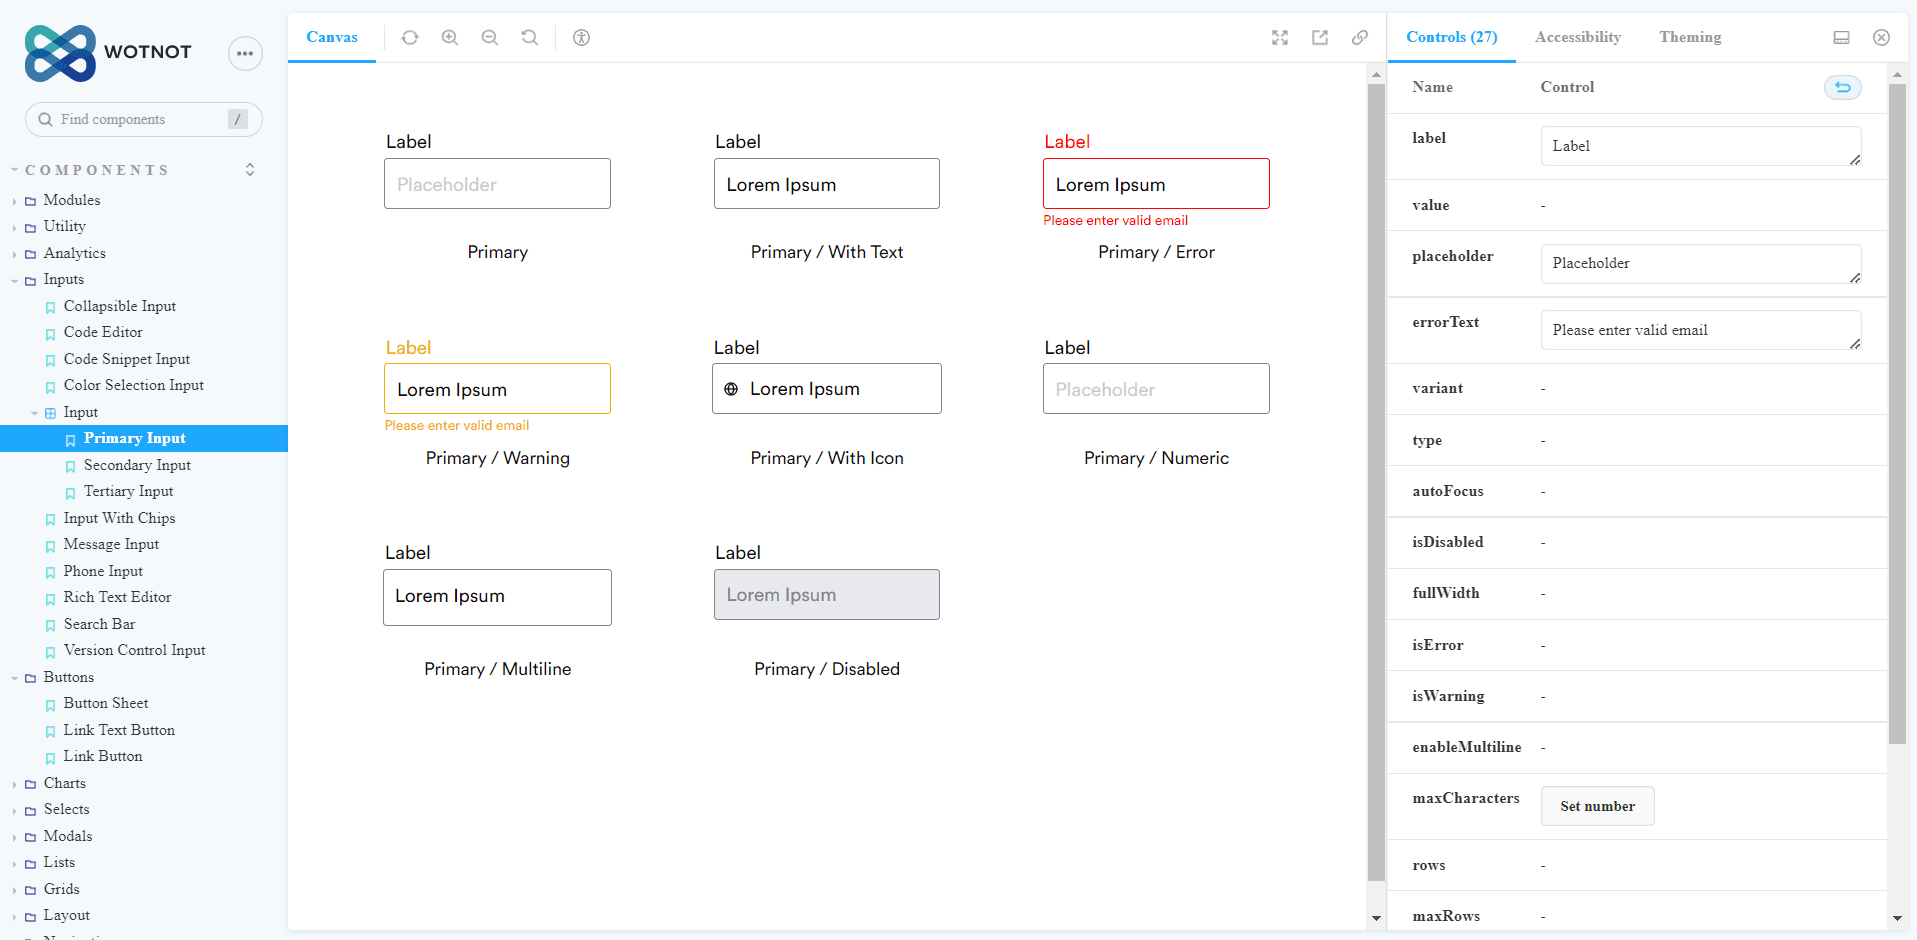Select Collapsible Input story
1917x940 pixels.
point(120,306)
